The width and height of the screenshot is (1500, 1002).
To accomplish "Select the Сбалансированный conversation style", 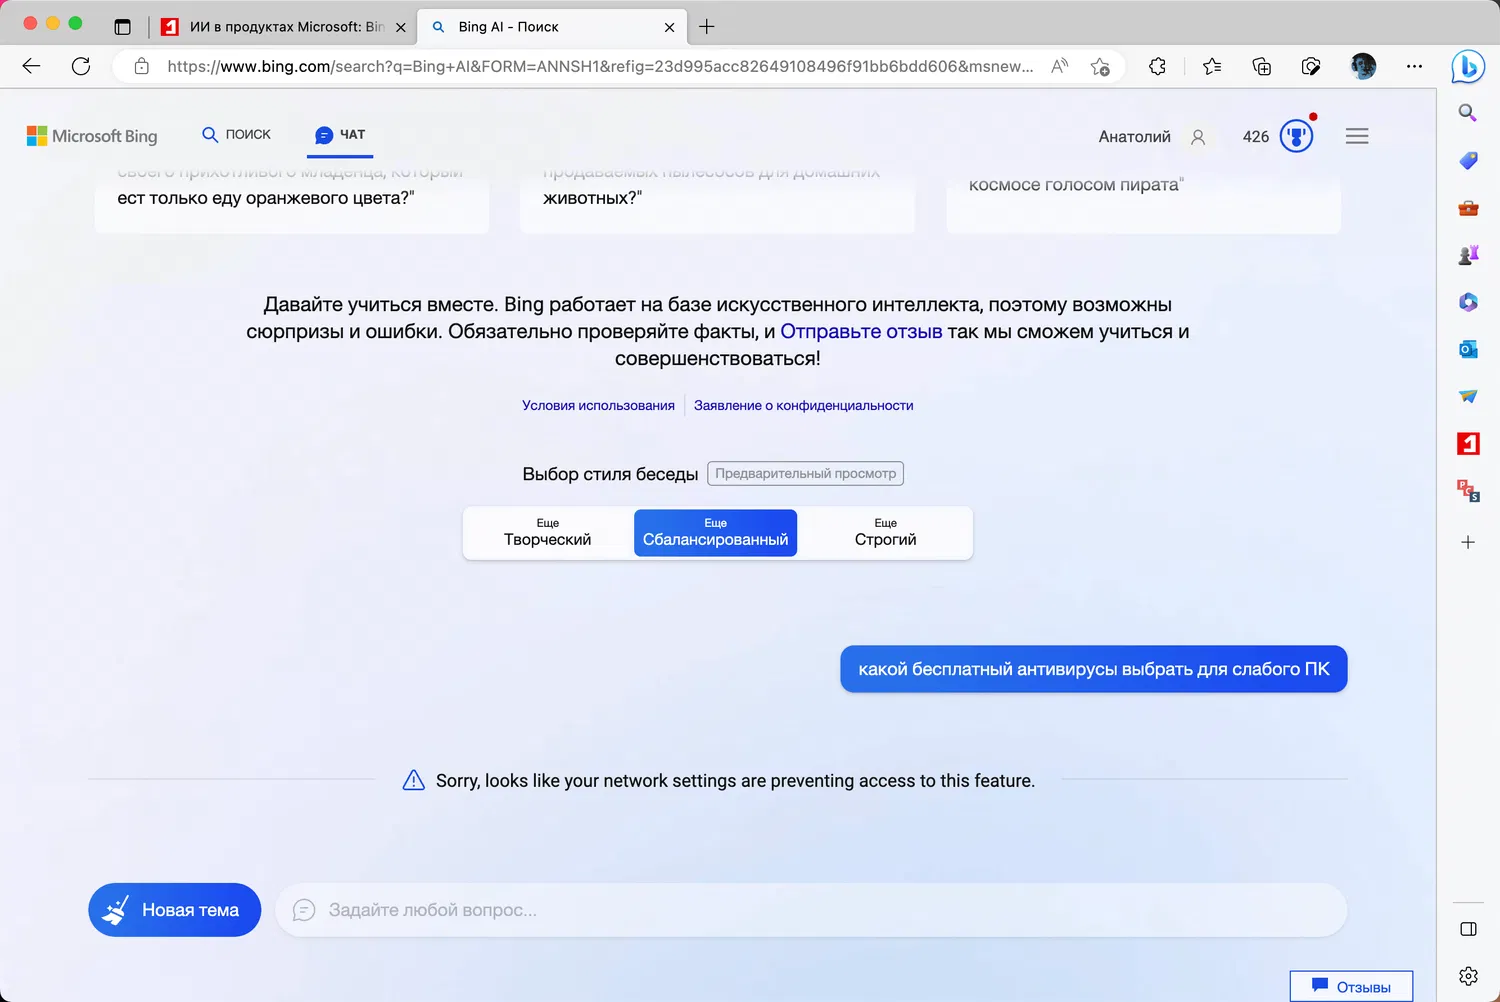I will [x=716, y=533].
